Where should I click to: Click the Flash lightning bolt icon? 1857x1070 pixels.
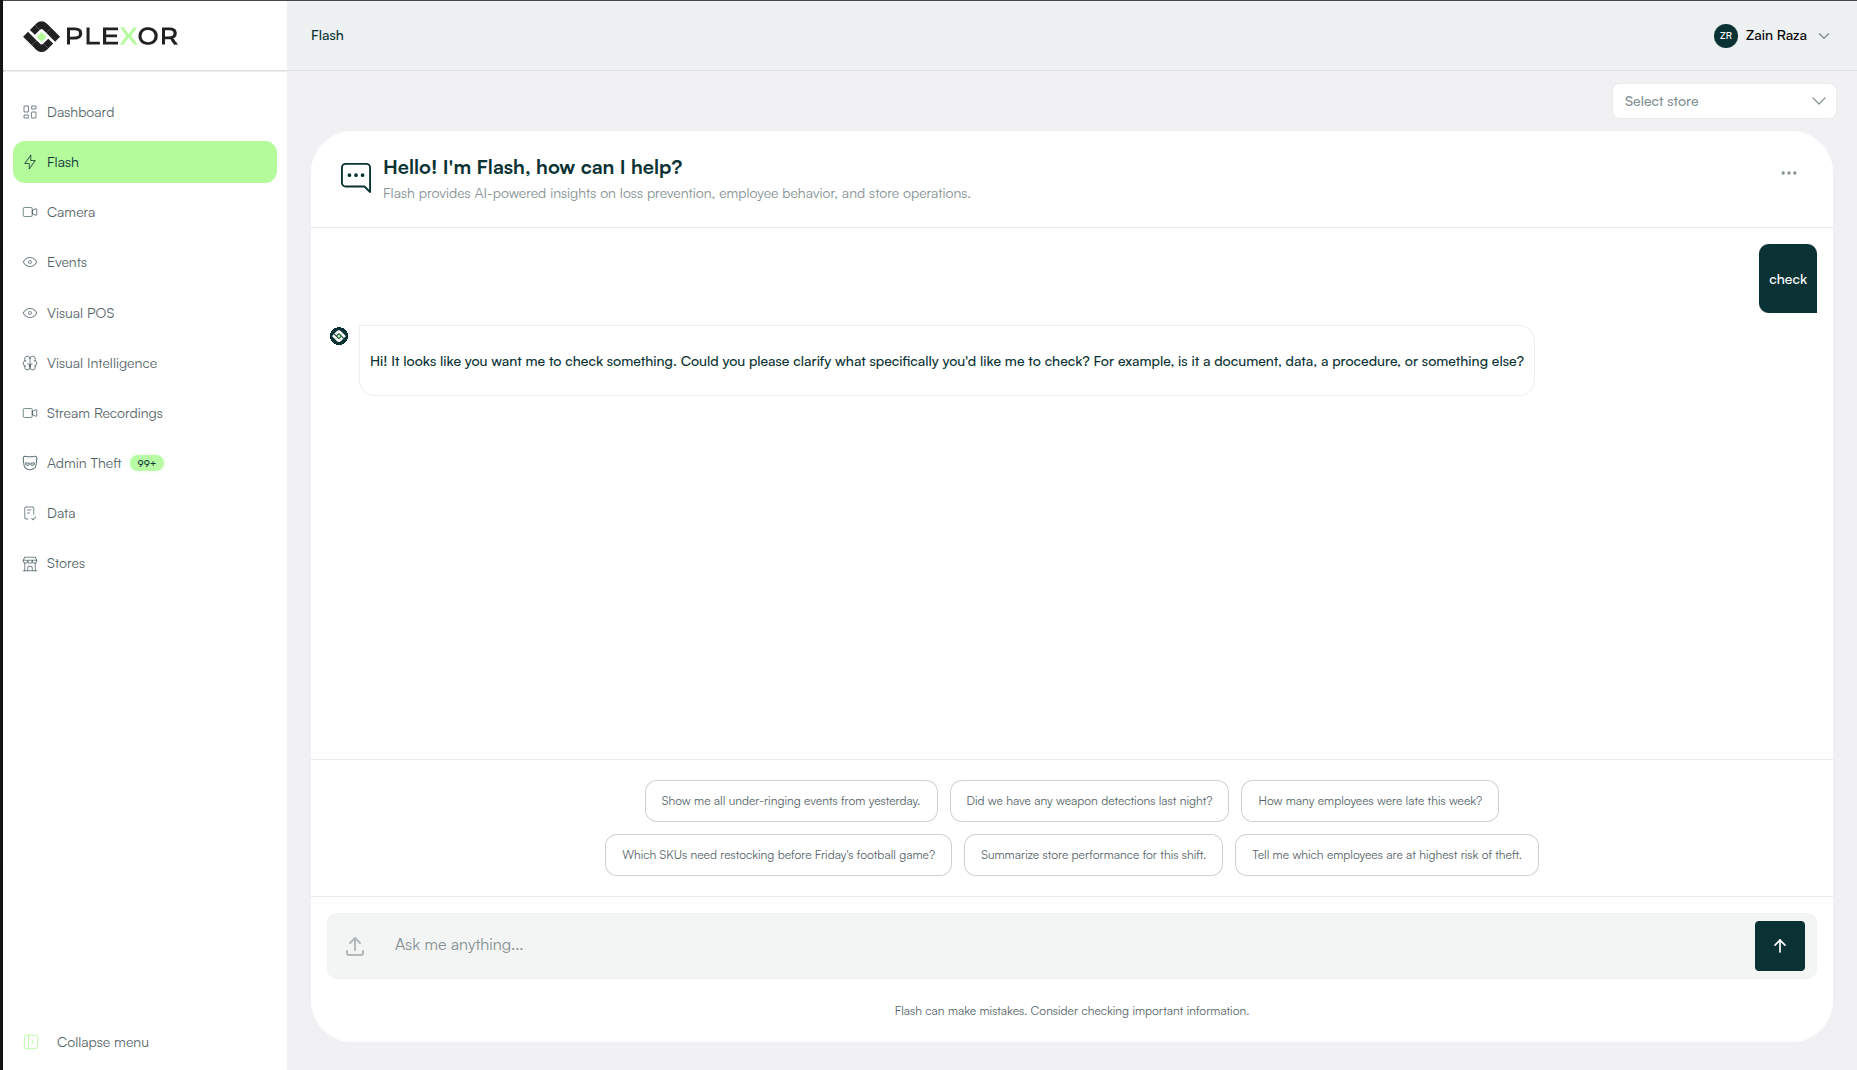click(30, 162)
